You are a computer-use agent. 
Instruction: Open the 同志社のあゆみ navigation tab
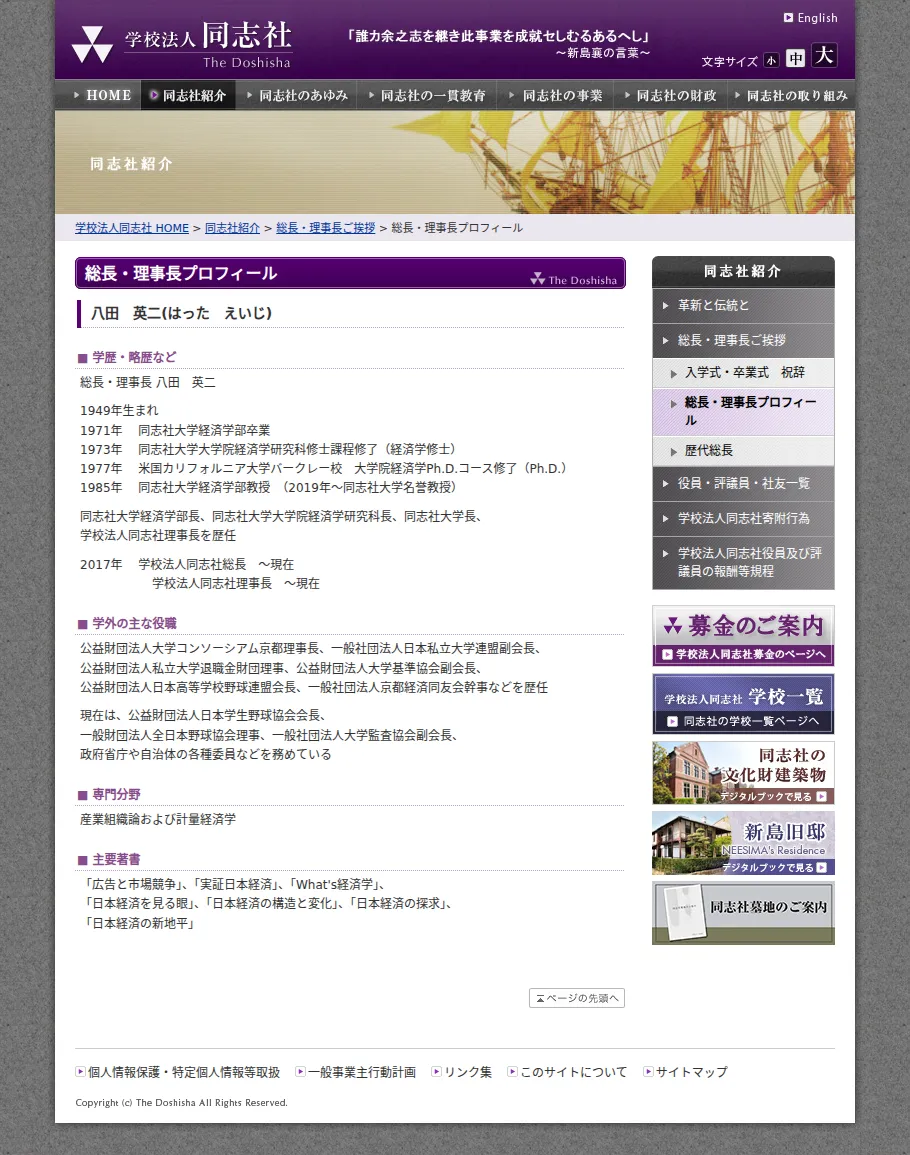(297, 95)
